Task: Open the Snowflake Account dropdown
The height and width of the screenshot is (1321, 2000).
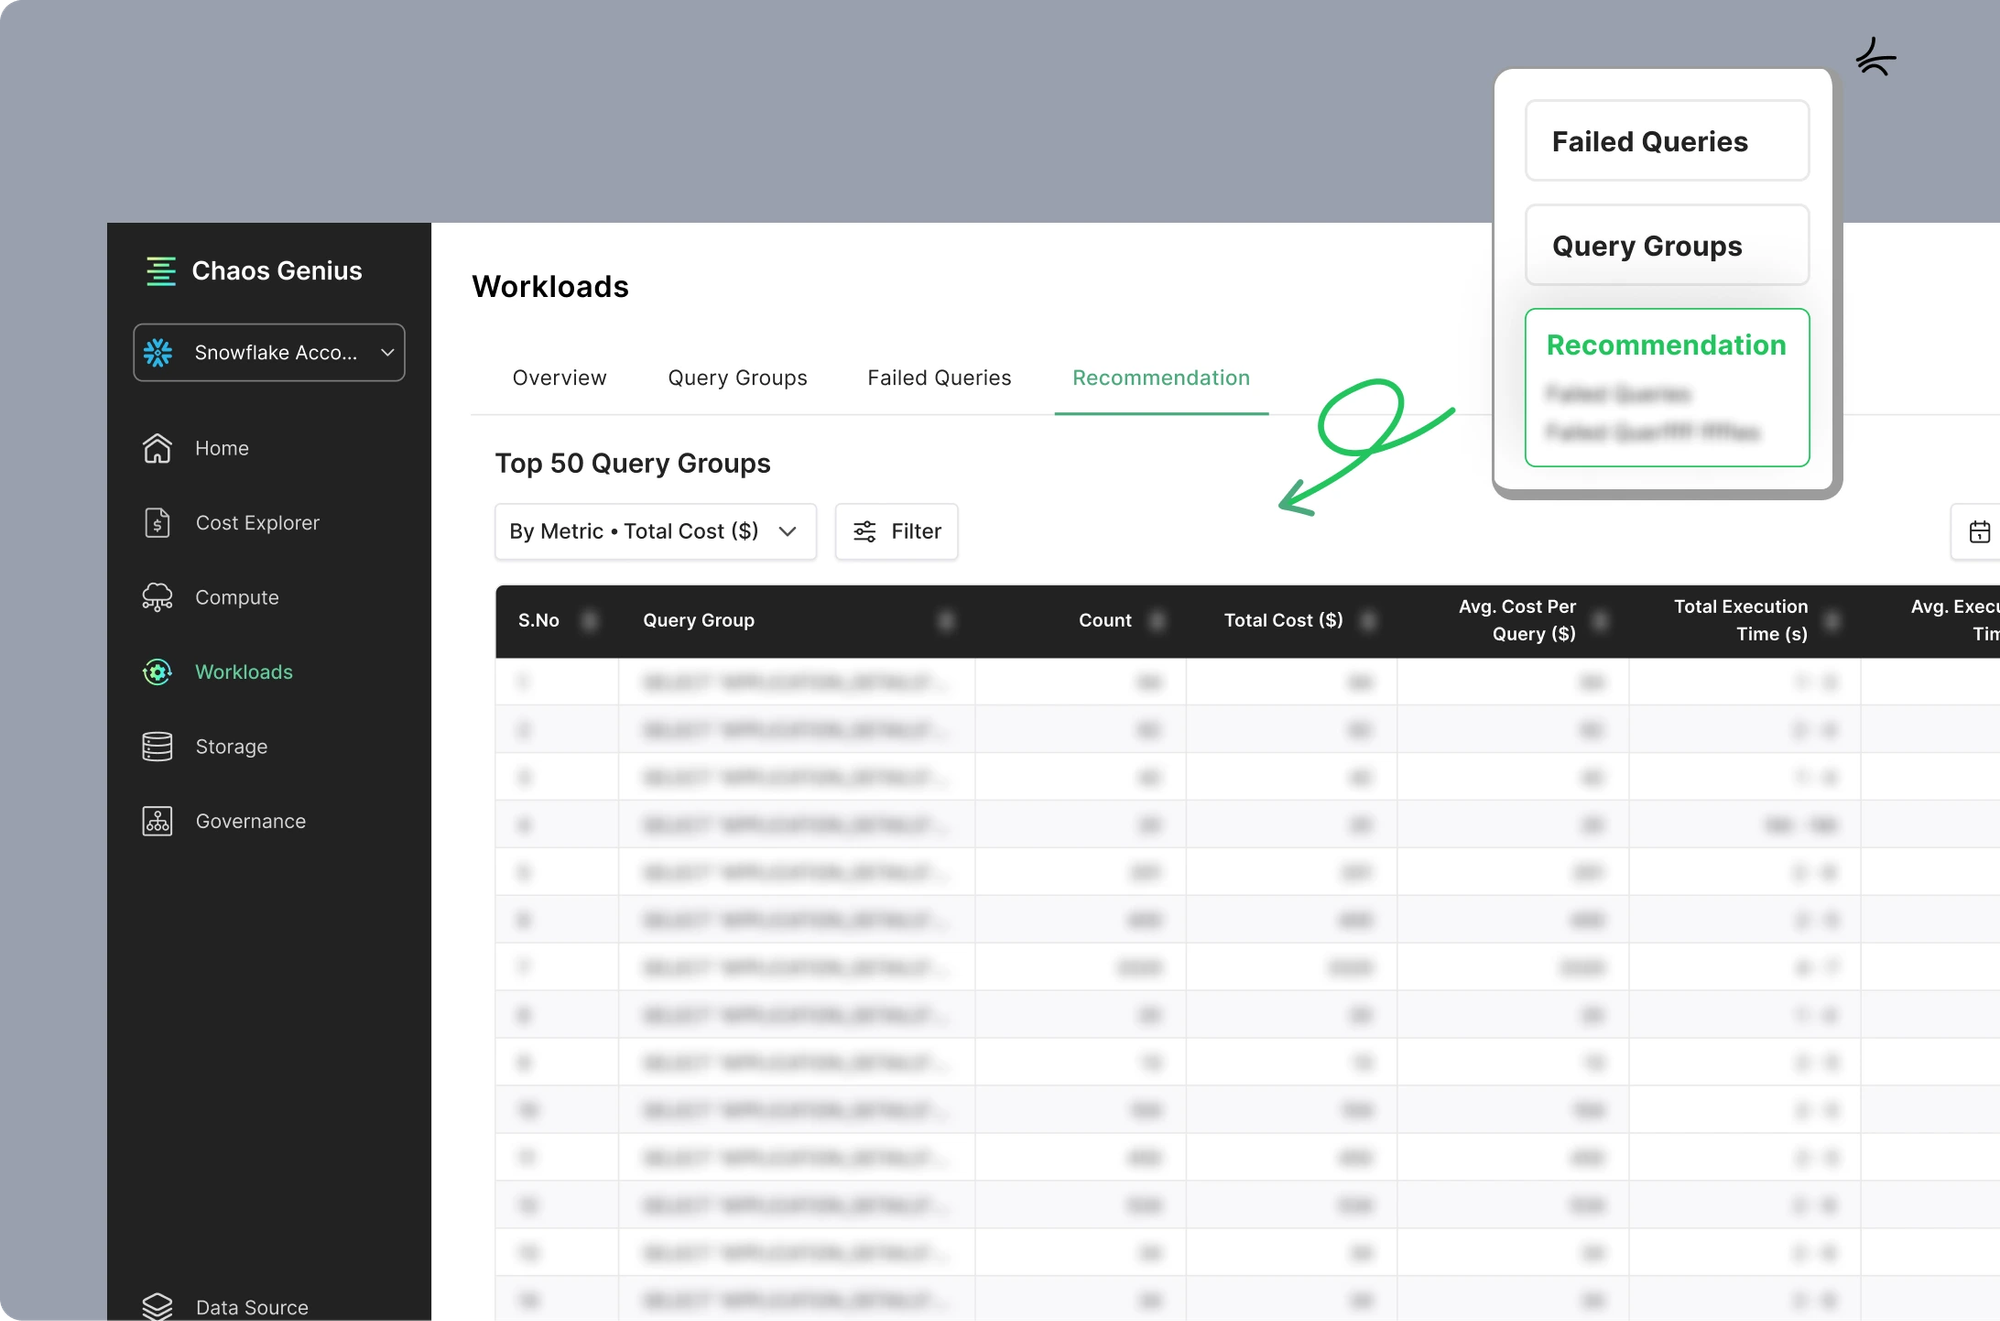Action: click(268, 352)
